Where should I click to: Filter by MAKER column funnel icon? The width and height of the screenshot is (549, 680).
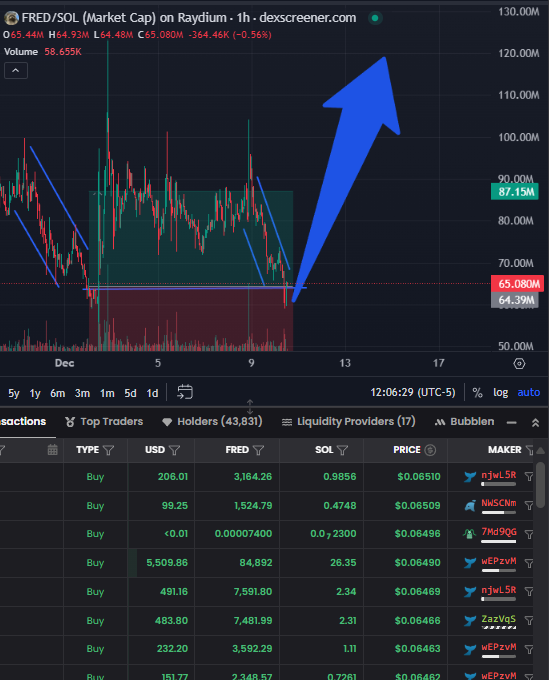[529, 450]
